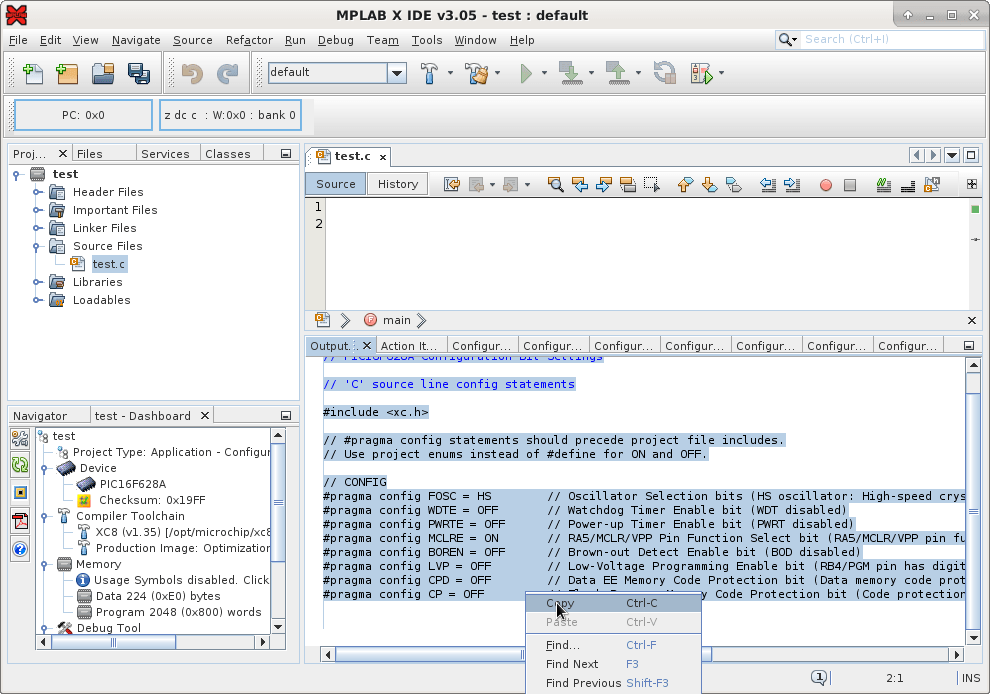Choose Copy from the context menu
The image size is (990, 694).
pyautogui.click(x=613, y=603)
